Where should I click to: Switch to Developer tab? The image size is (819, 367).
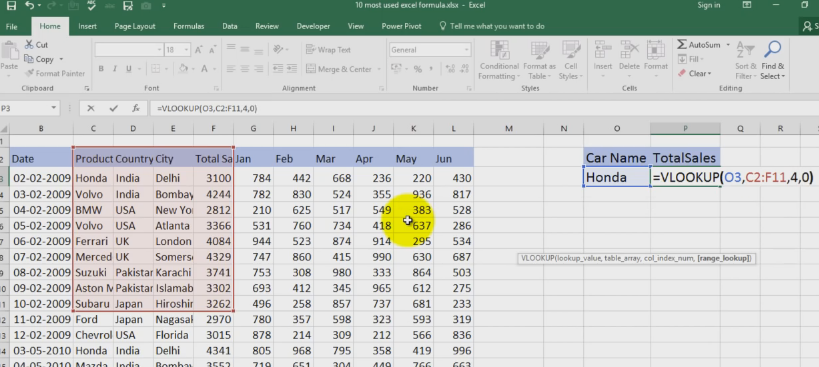[313, 26]
